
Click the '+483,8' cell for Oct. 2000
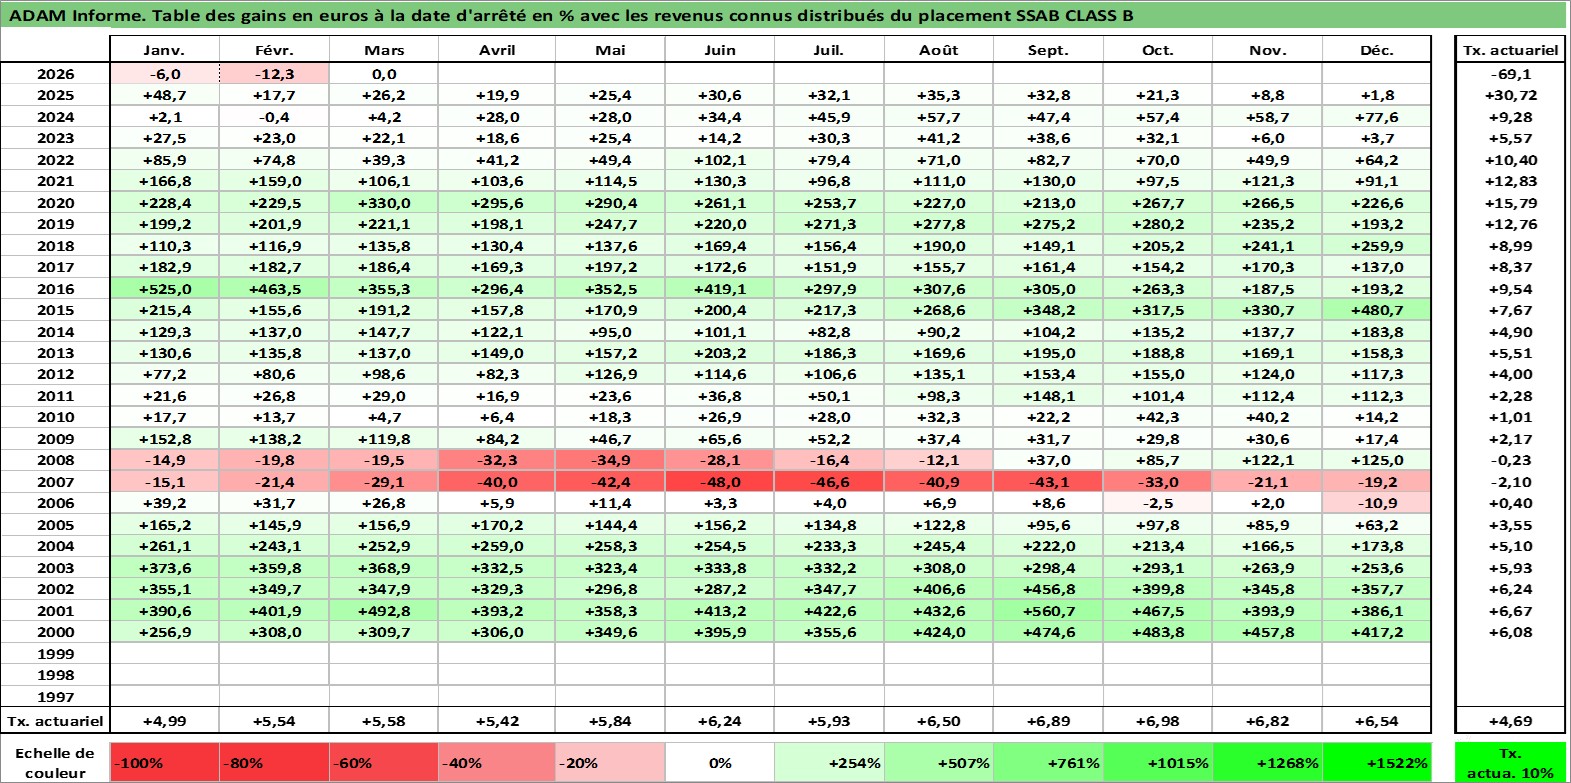(1157, 632)
